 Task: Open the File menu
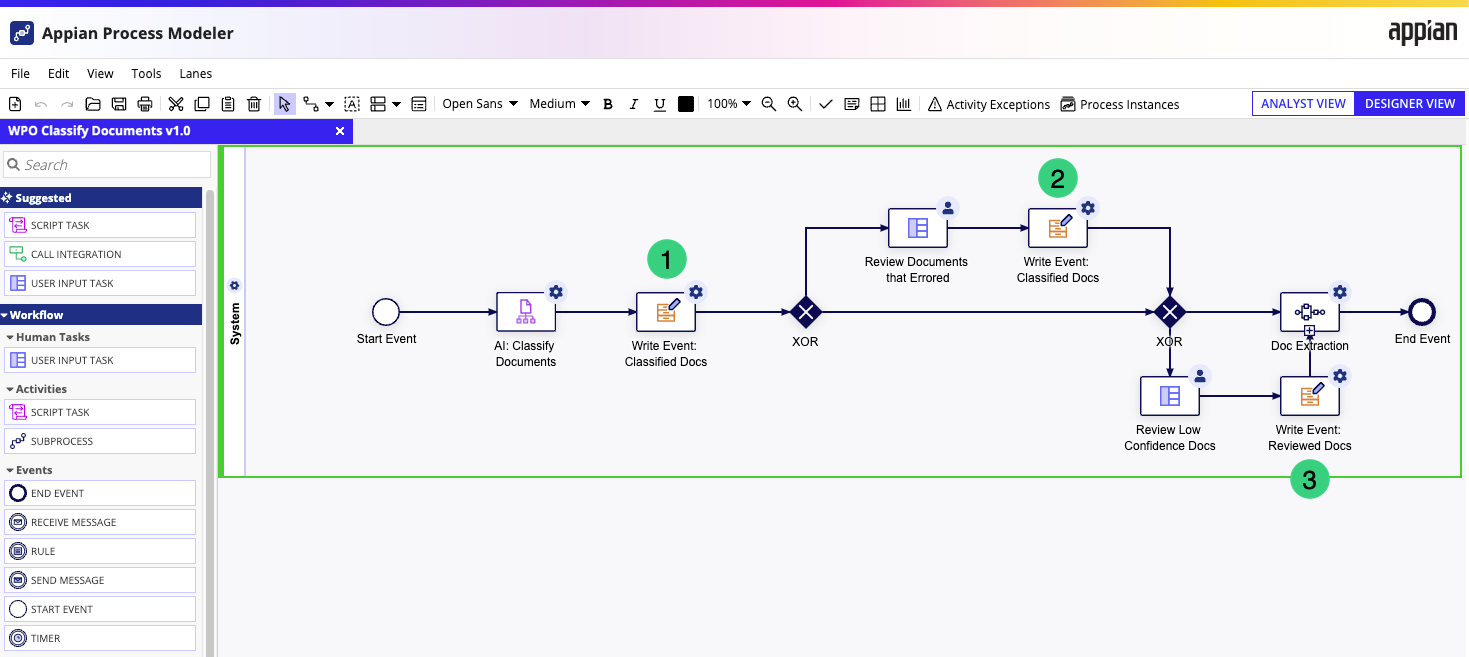(20, 73)
